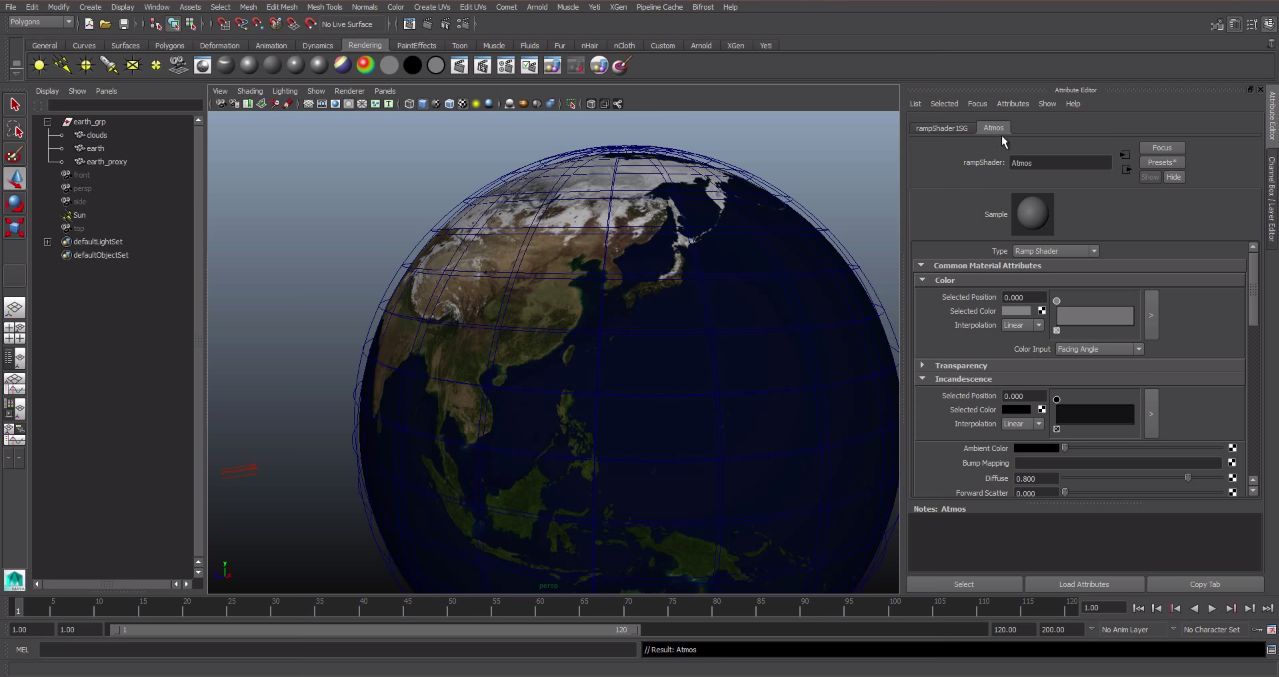Create a Ramp Shader from the shelf
Viewport: 1279px width, 677px height.
click(x=342, y=65)
